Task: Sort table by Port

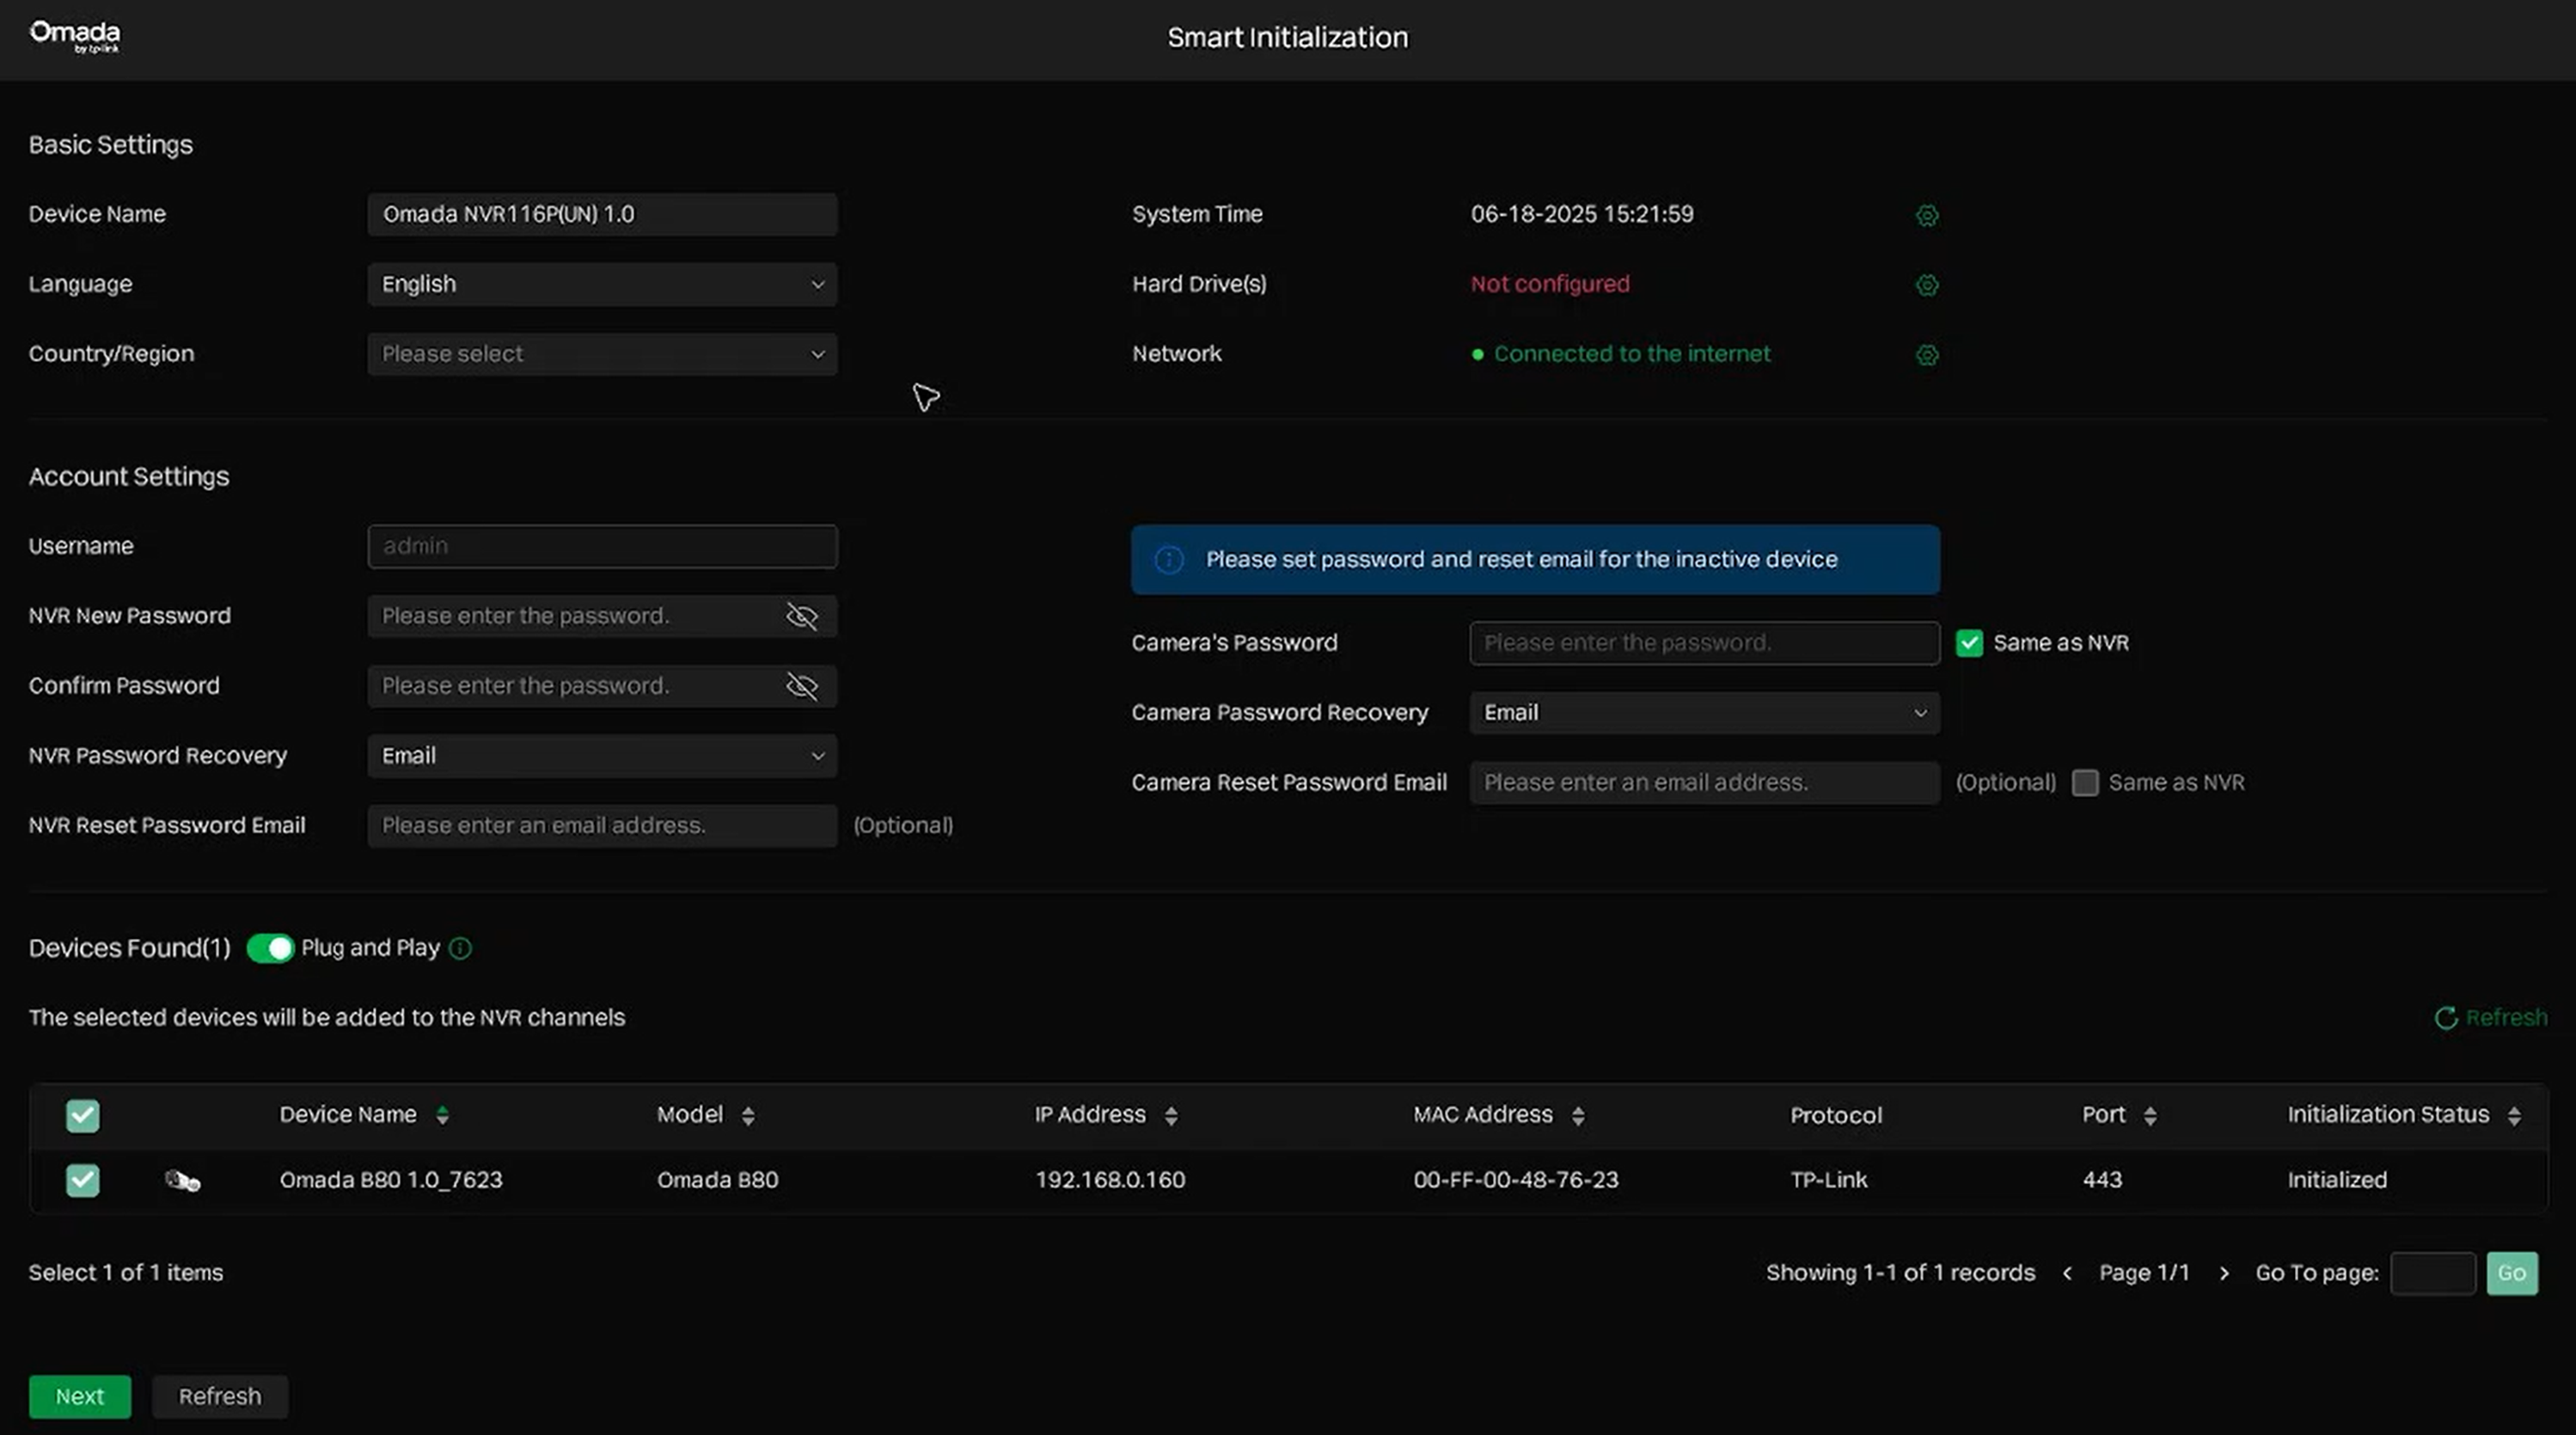Action: tap(2150, 1115)
